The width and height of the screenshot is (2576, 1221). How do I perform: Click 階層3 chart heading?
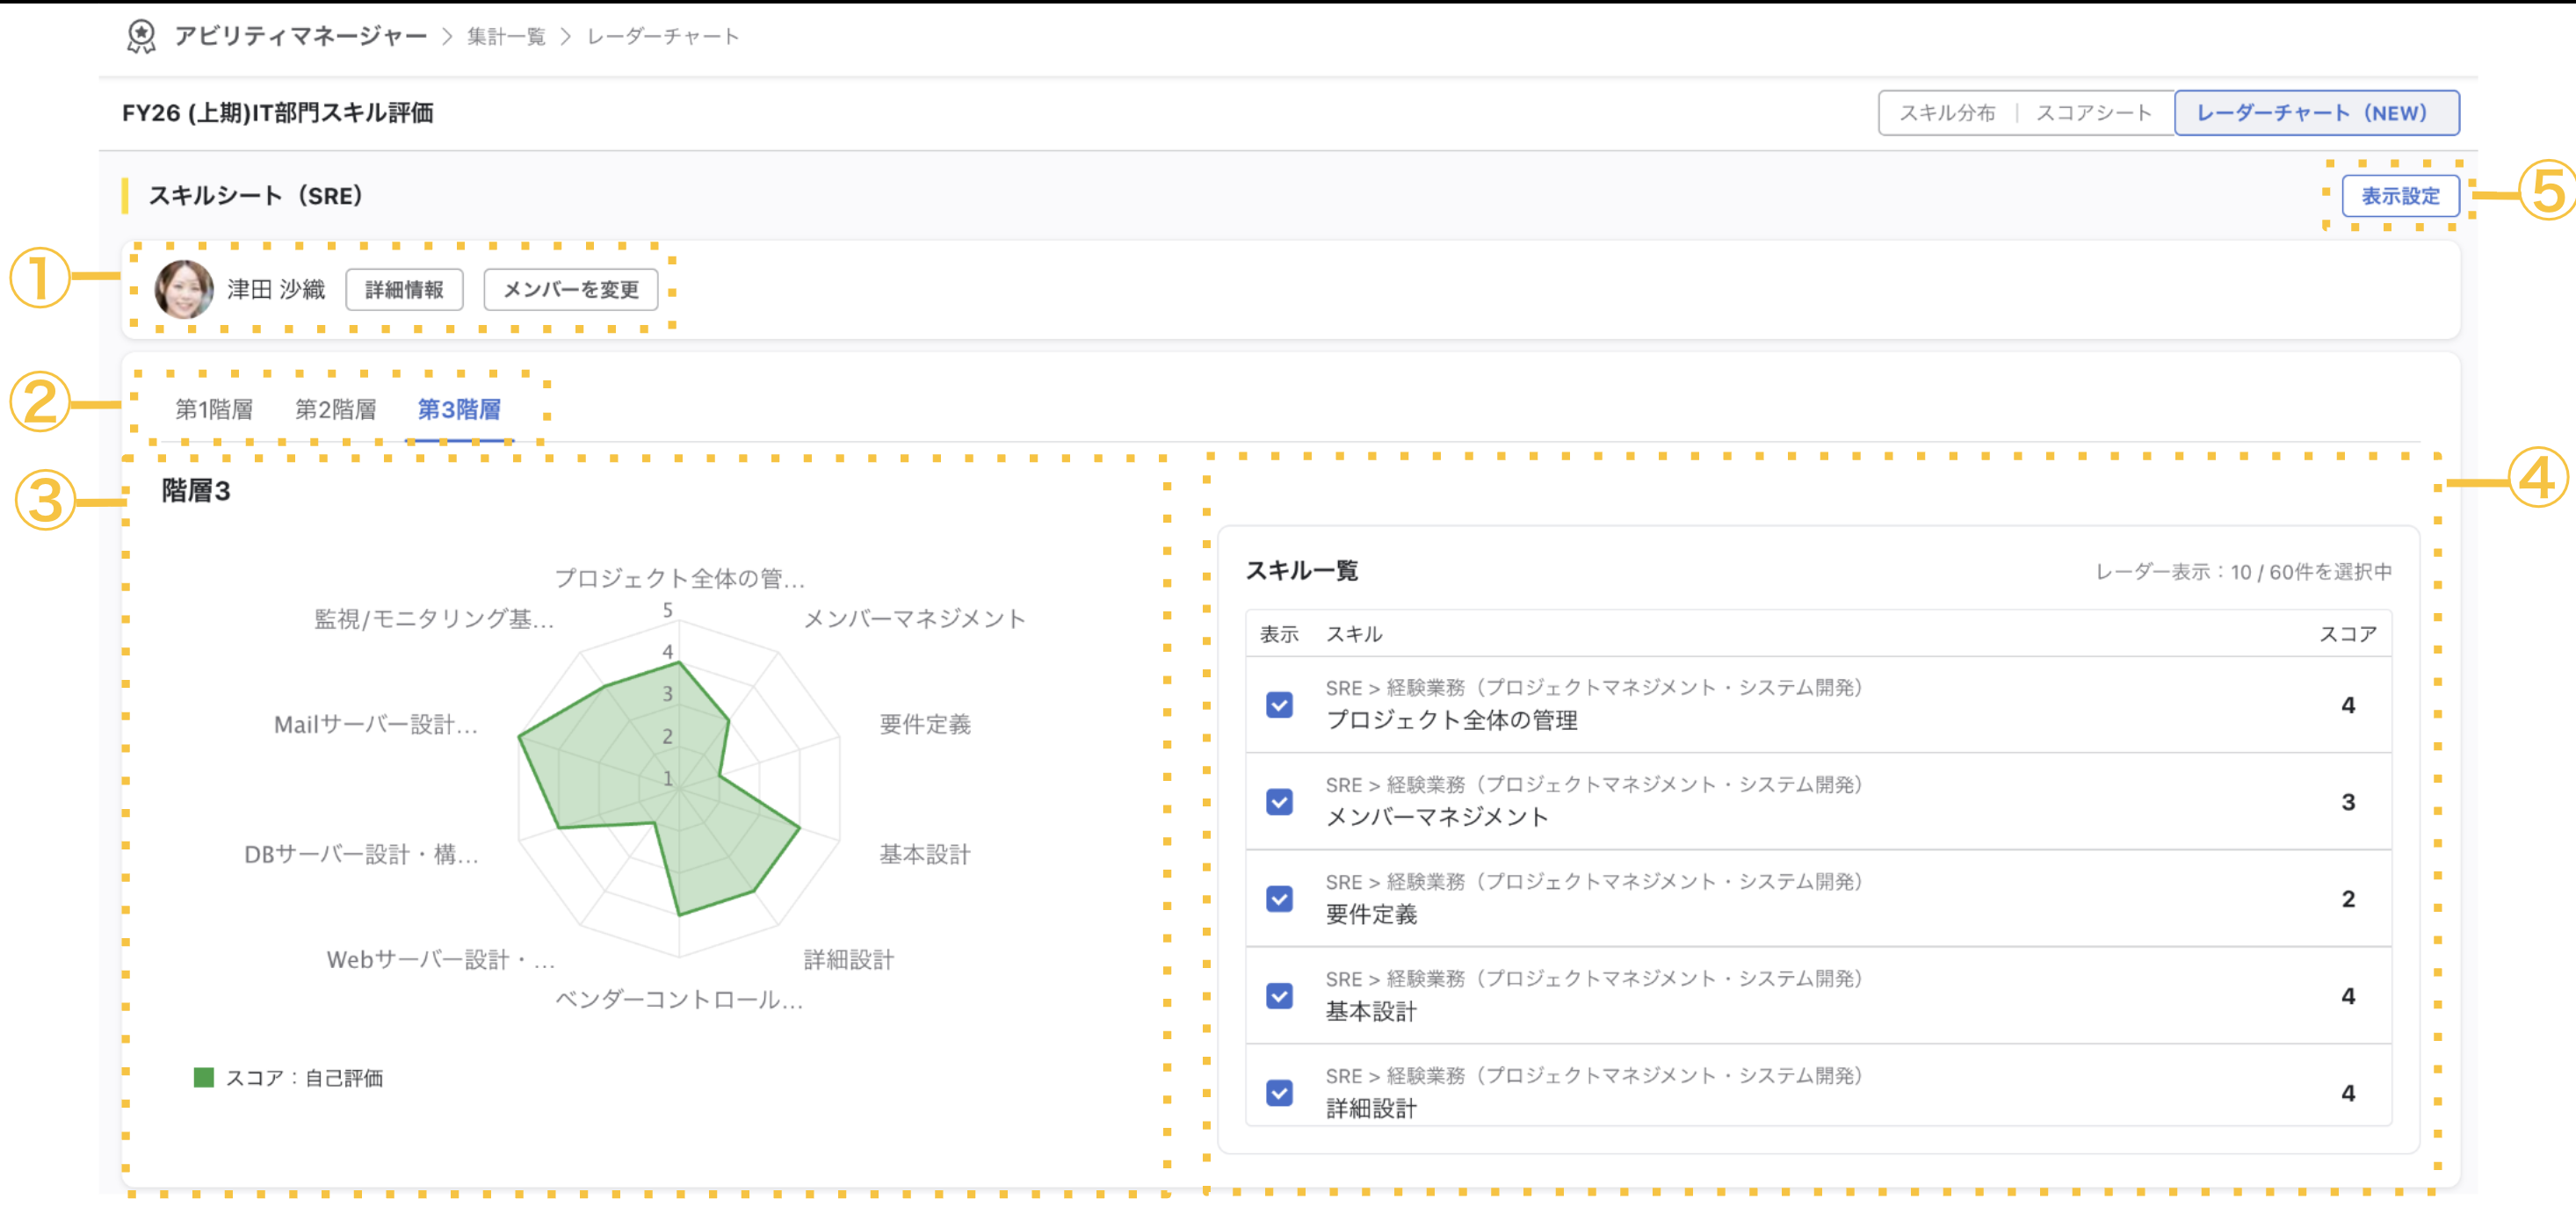point(196,491)
